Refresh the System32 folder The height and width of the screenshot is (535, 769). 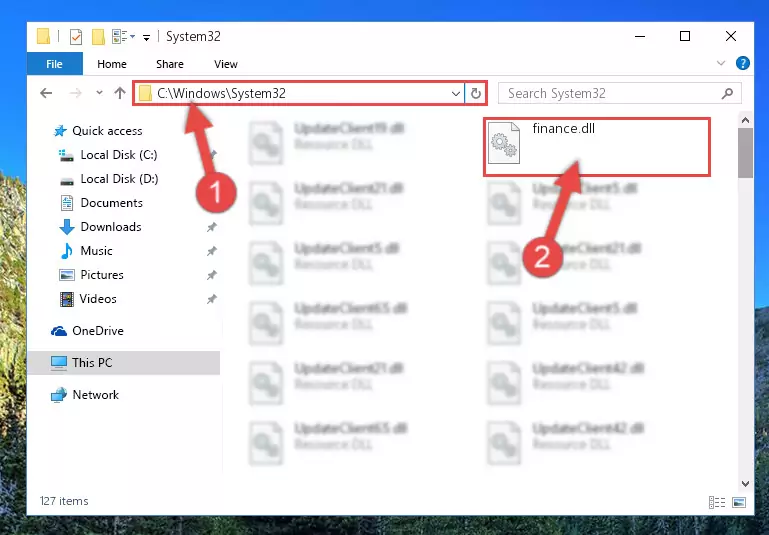(x=476, y=93)
